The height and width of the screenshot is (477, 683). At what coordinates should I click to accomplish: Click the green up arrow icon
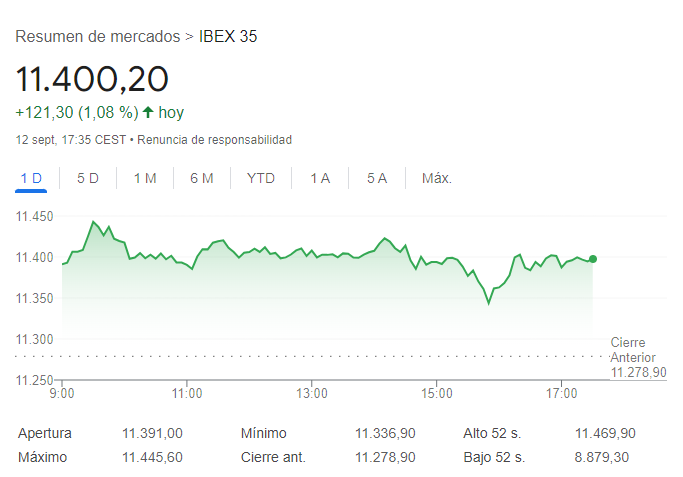coord(148,112)
